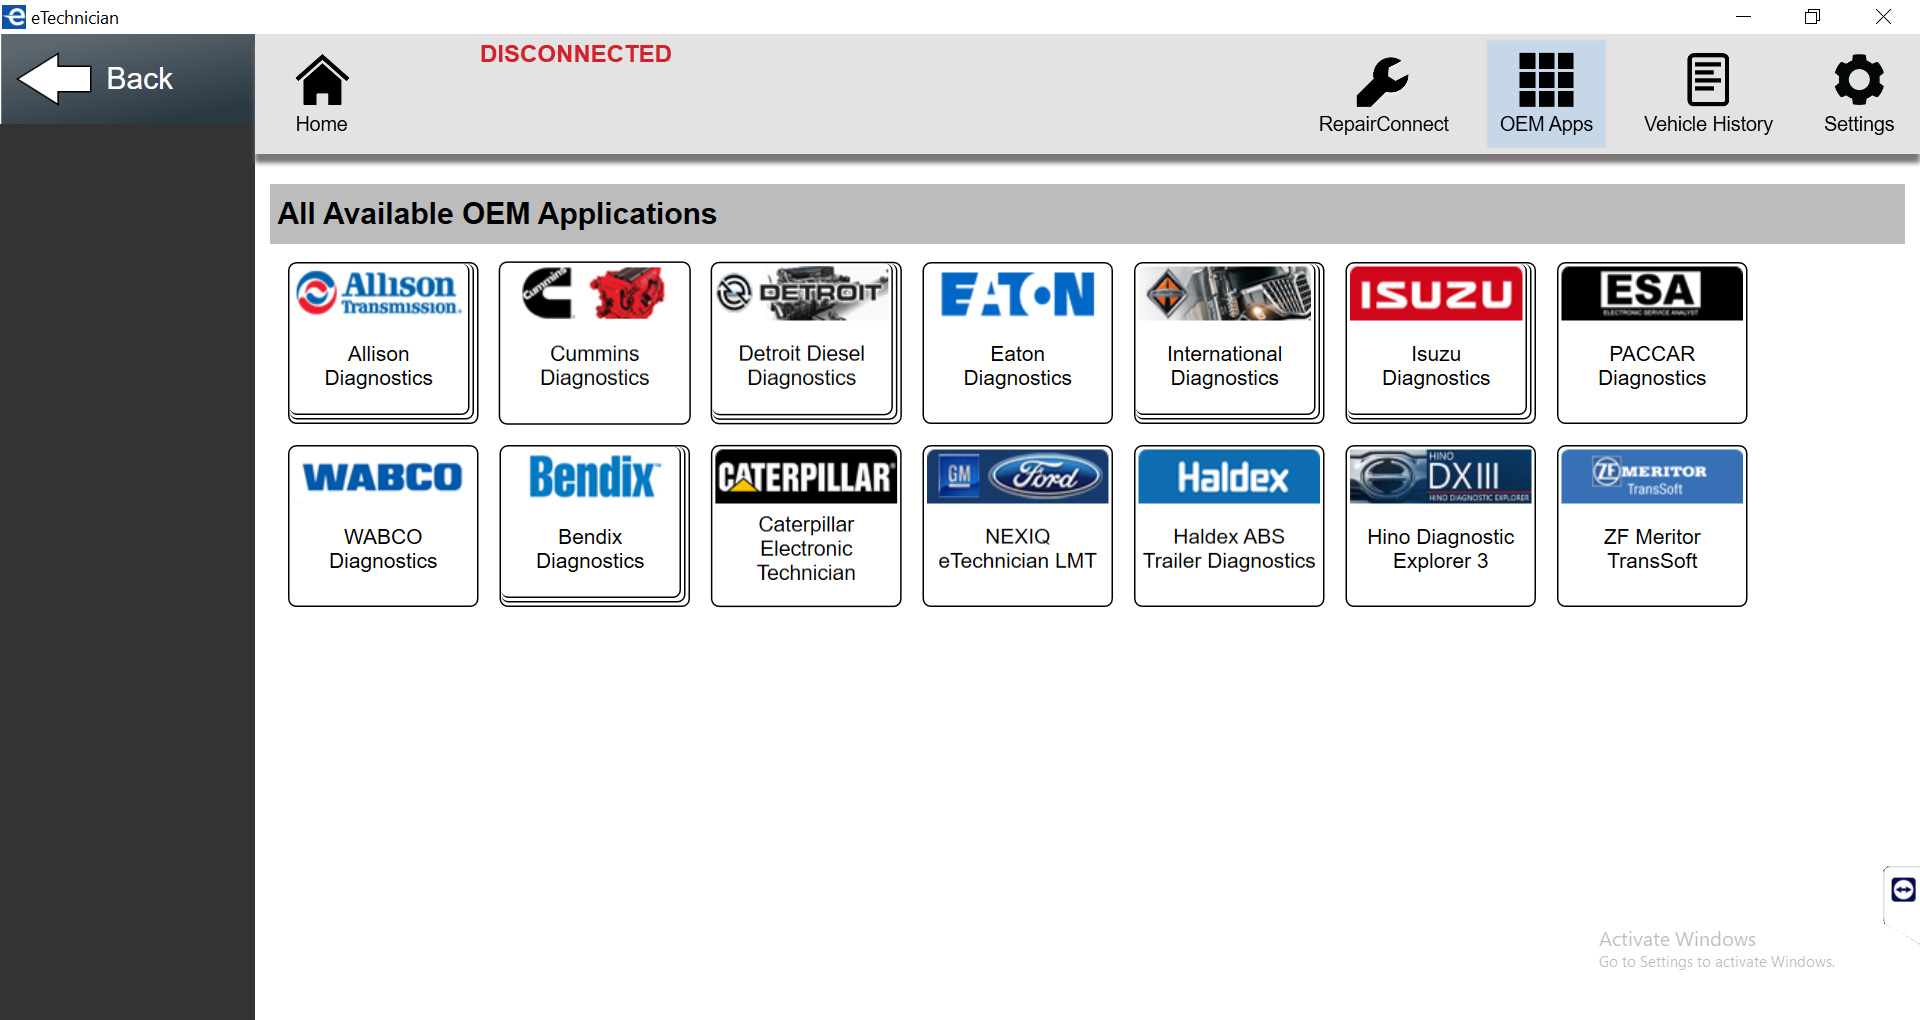Open International Diagnostics tile
This screenshot has height=1020, width=1920.
(1229, 343)
